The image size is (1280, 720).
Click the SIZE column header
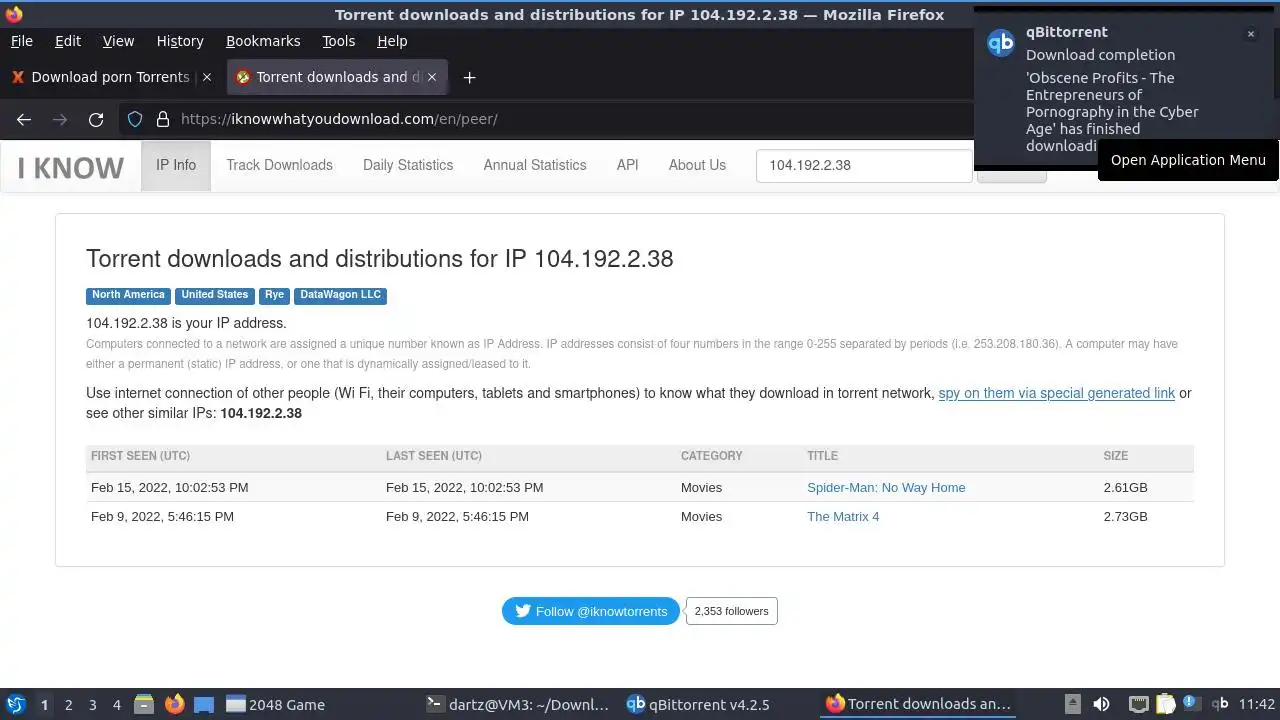click(x=1116, y=456)
